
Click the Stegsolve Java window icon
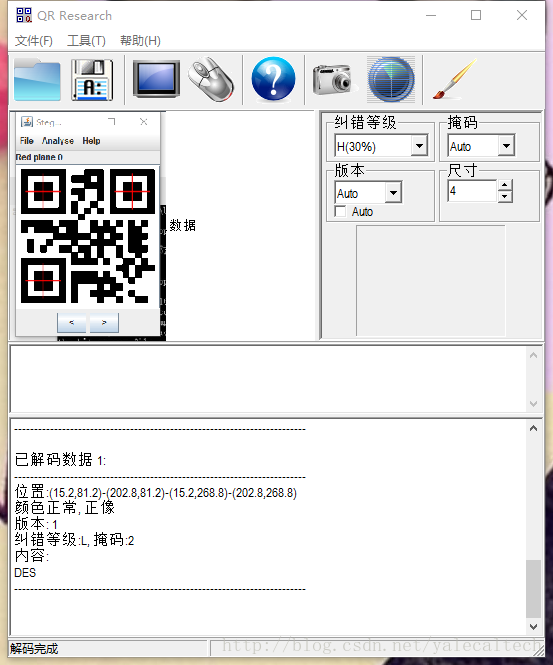27,122
